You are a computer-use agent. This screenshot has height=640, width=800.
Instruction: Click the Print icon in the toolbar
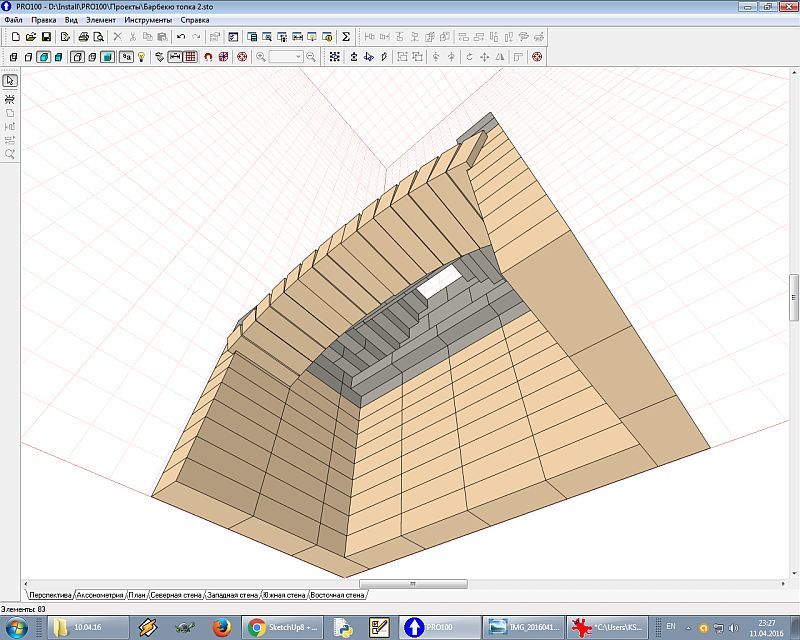click(x=84, y=37)
